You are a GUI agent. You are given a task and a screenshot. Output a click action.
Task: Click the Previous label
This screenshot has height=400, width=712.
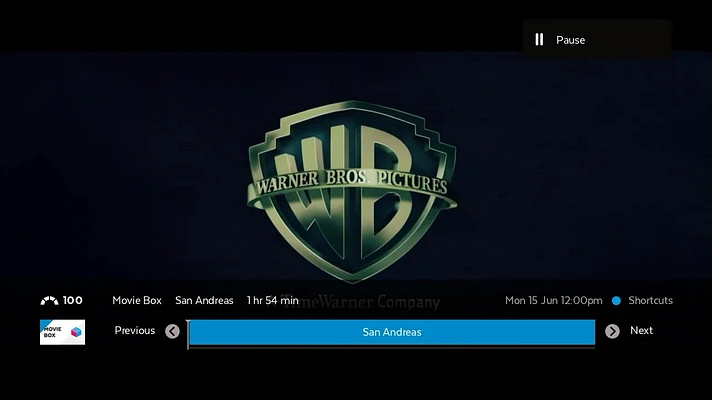click(x=134, y=331)
